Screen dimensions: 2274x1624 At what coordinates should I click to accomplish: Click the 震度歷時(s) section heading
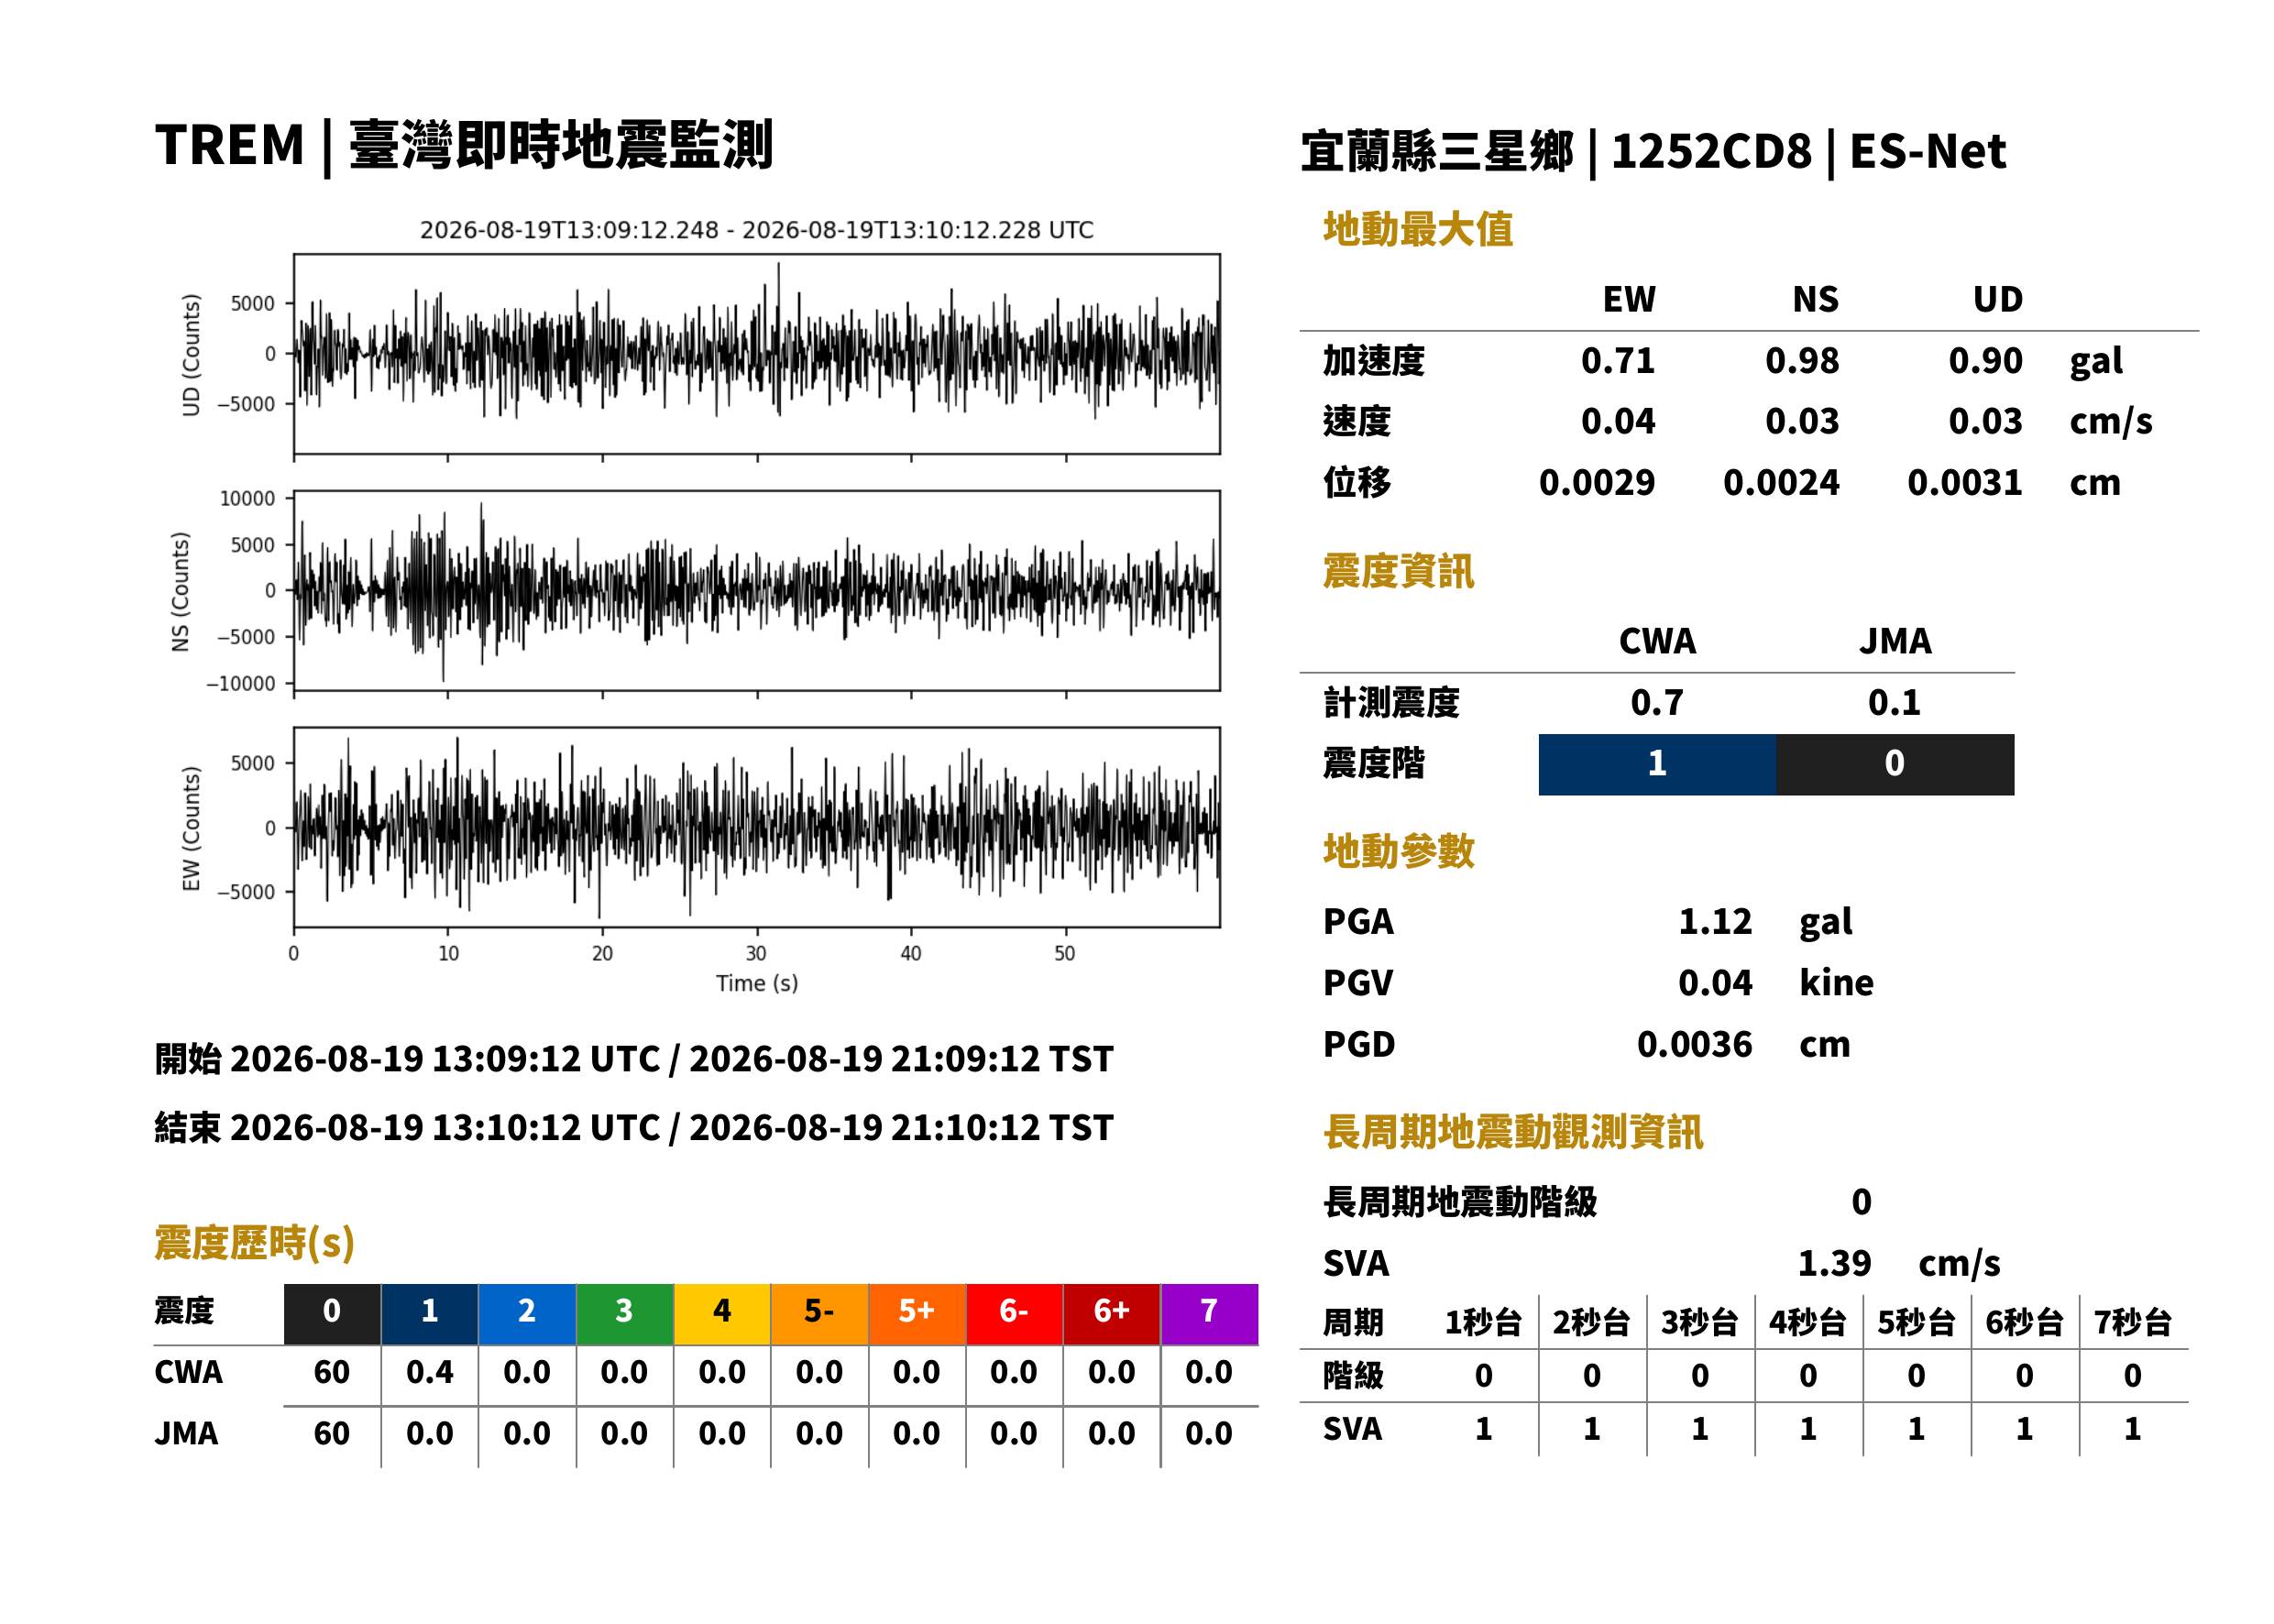[x=255, y=1243]
